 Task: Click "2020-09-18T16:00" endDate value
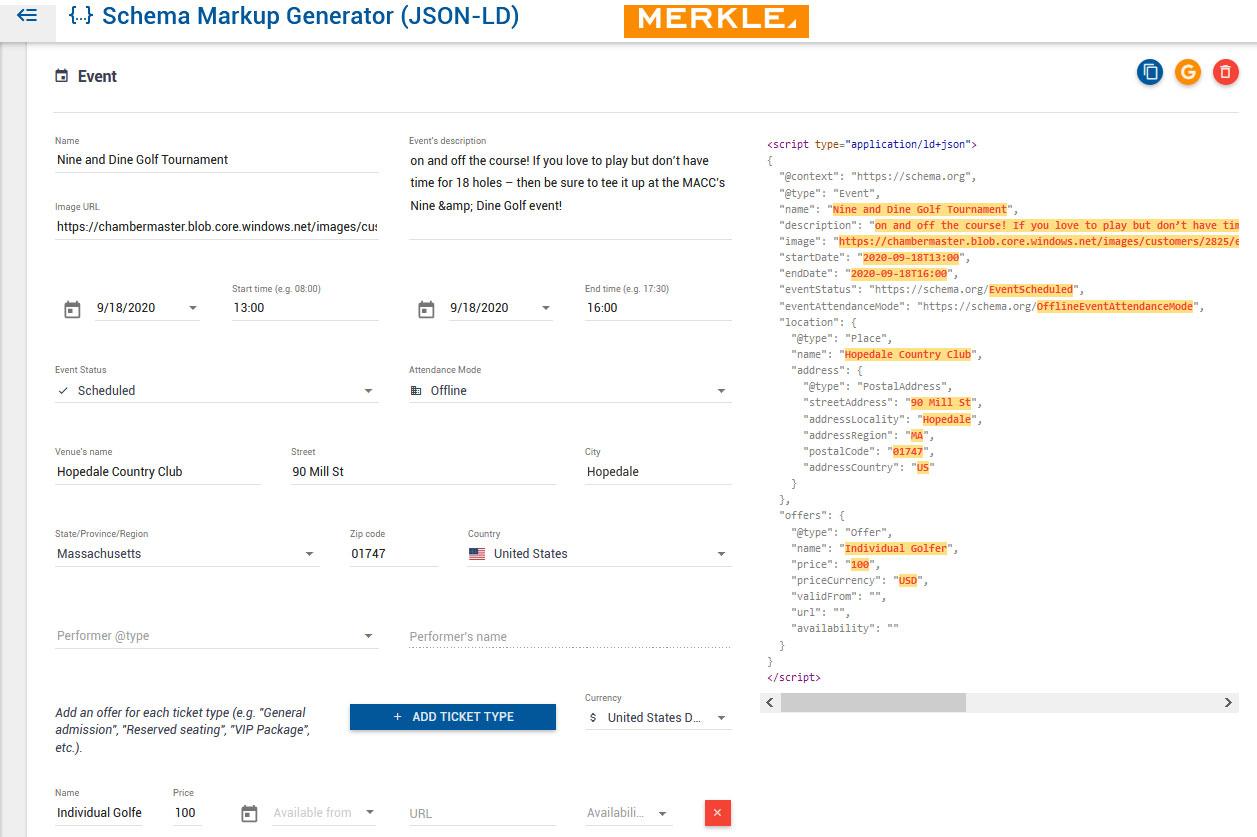click(899, 273)
